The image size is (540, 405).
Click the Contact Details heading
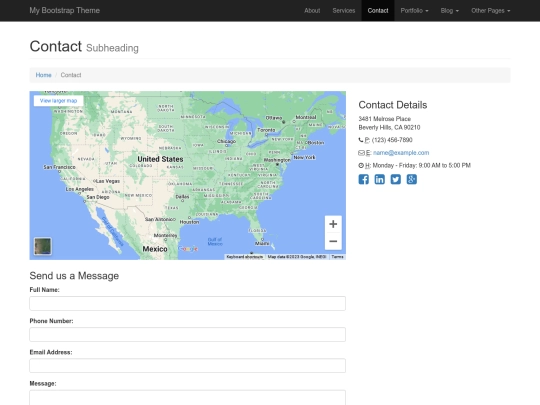coord(393,105)
